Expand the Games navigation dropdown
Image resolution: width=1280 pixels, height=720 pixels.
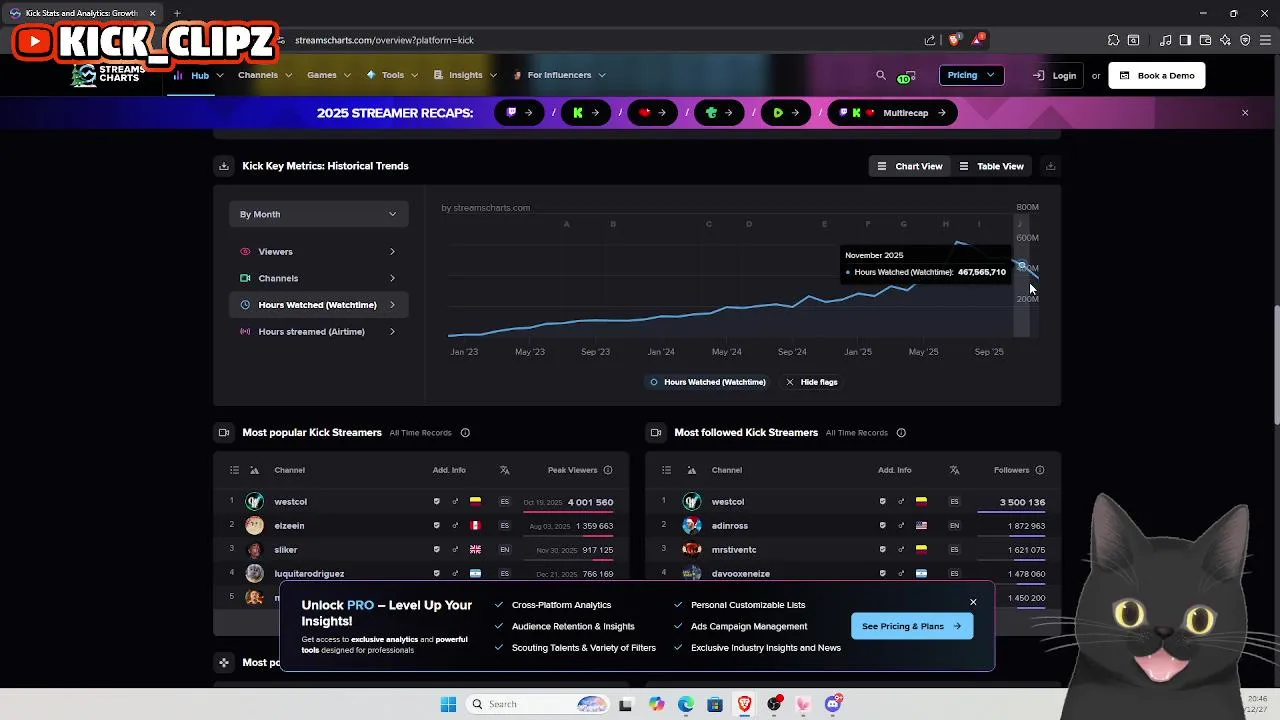pos(329,75)
